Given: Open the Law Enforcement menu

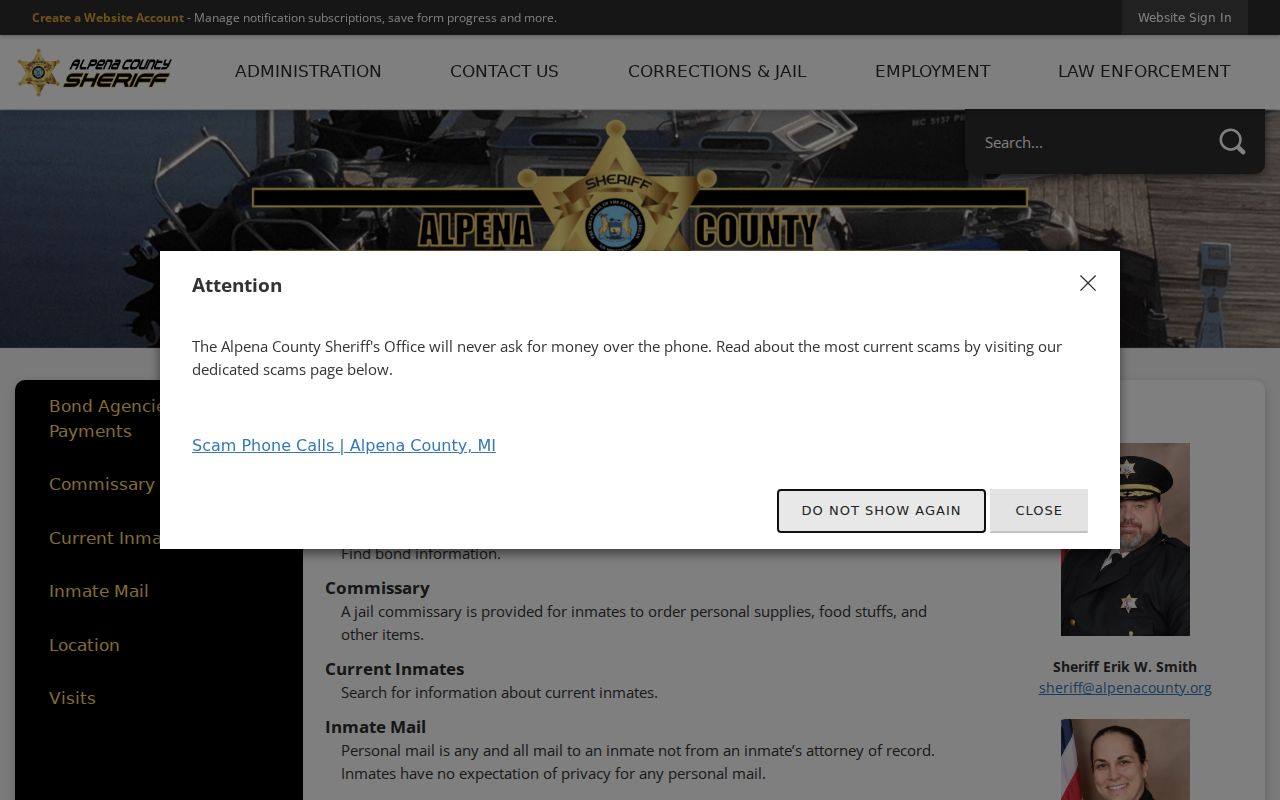Looking at the screenshot, I should coord(1144,72).
